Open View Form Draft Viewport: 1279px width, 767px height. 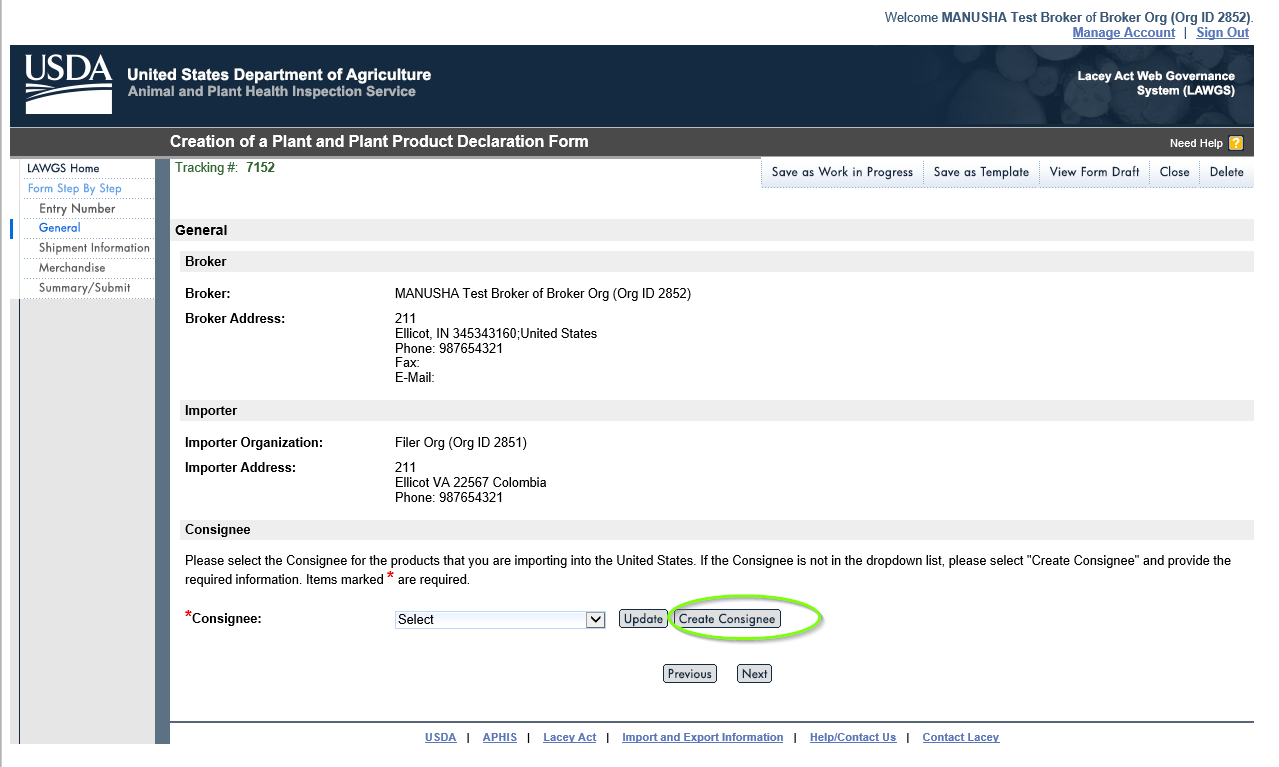(x=1094, y=172)
